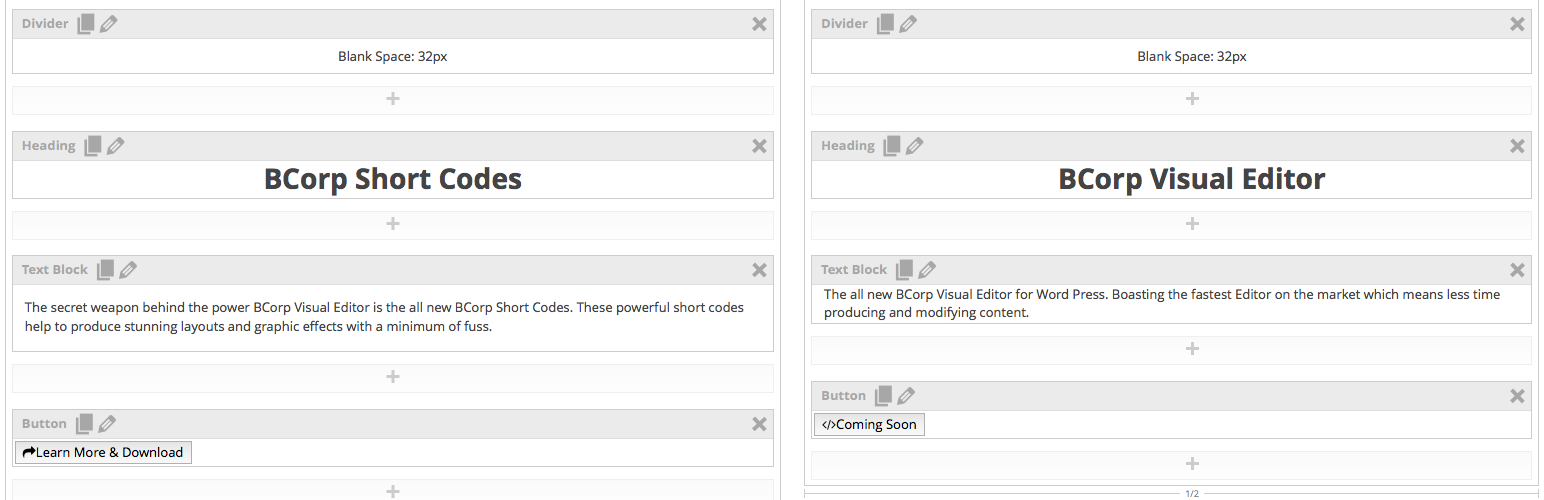Add element below BCorp Visual Editor heading
This screenshot has width=1544, height=500.
click(1191, 224)
